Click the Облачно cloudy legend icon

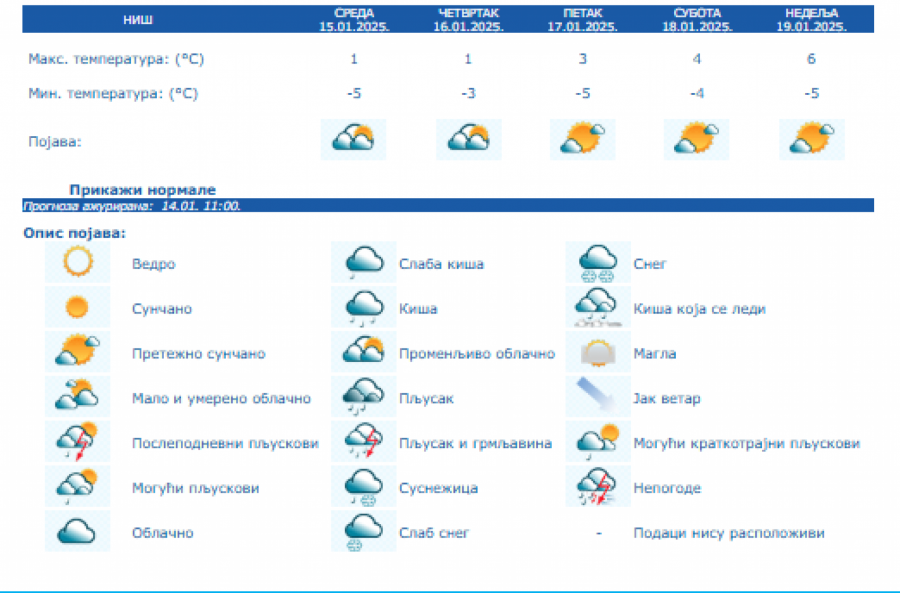pos(77,532)
